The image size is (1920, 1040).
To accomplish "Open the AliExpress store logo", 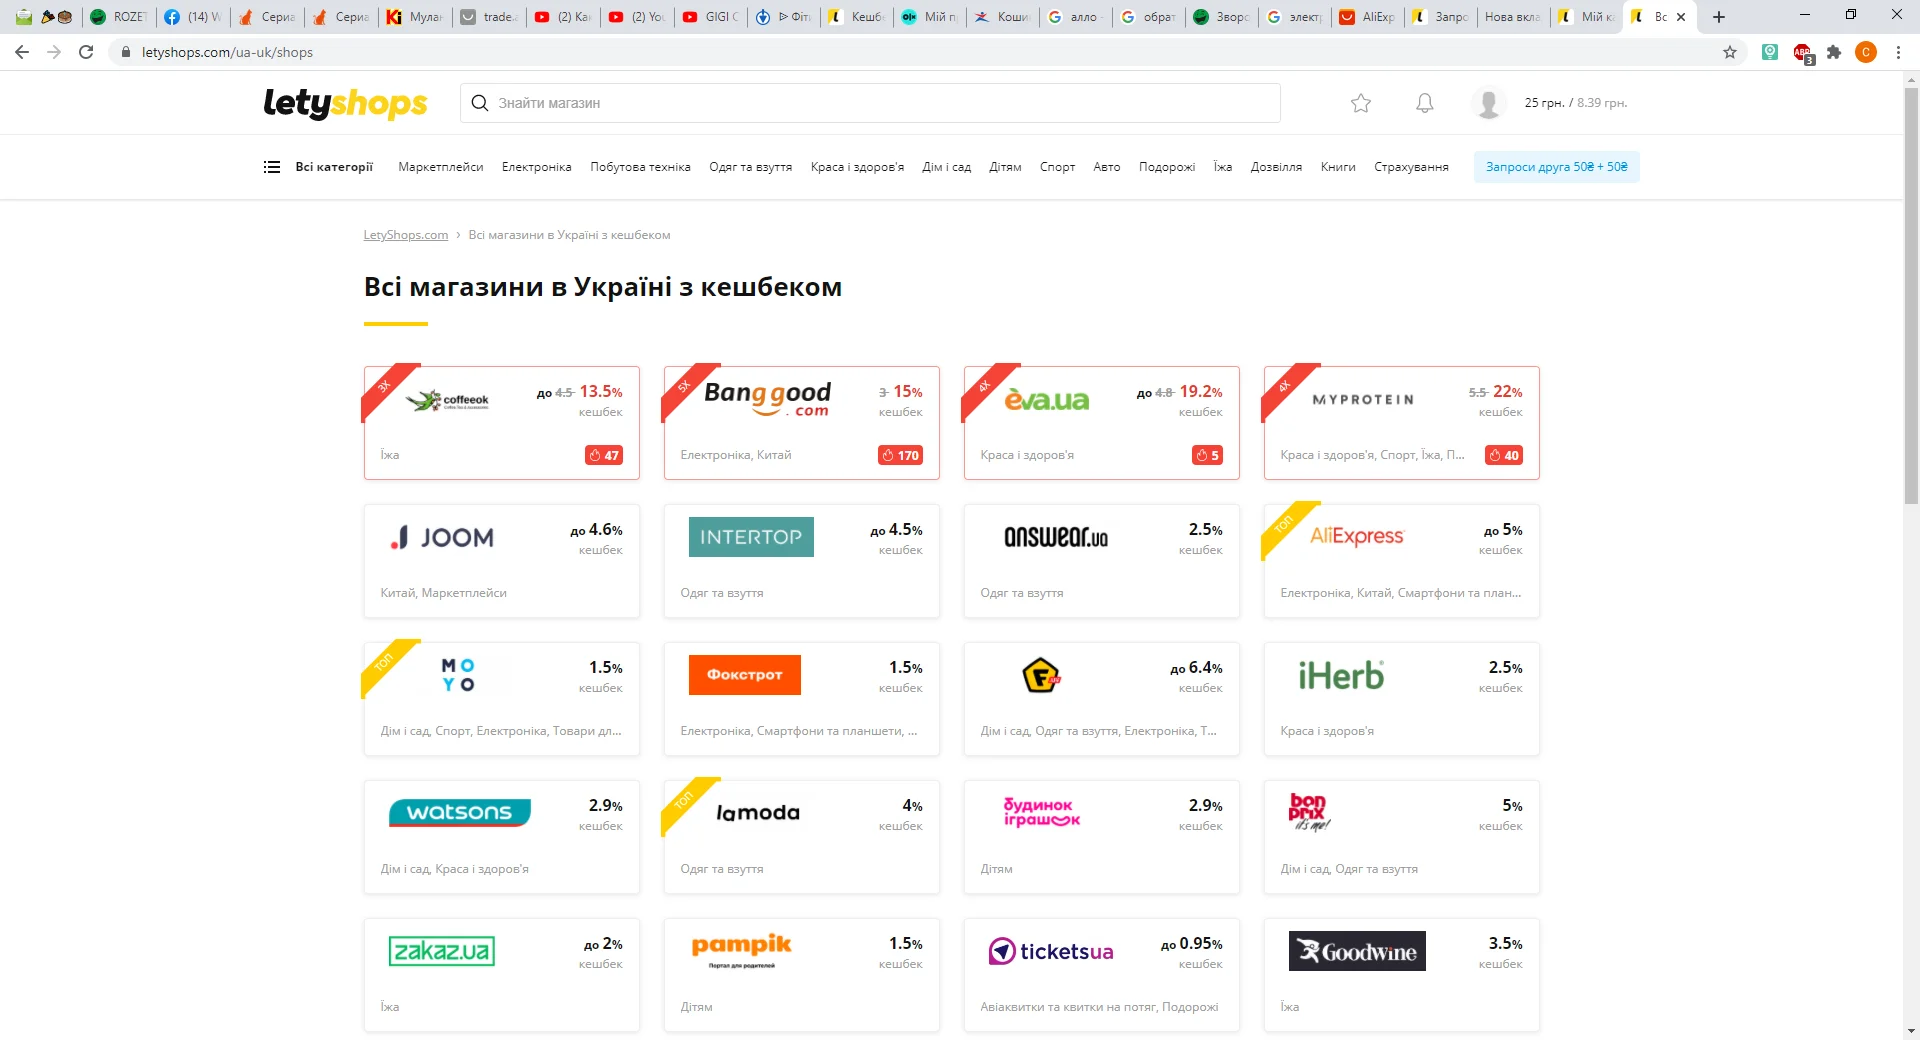I will [1357, 536].
